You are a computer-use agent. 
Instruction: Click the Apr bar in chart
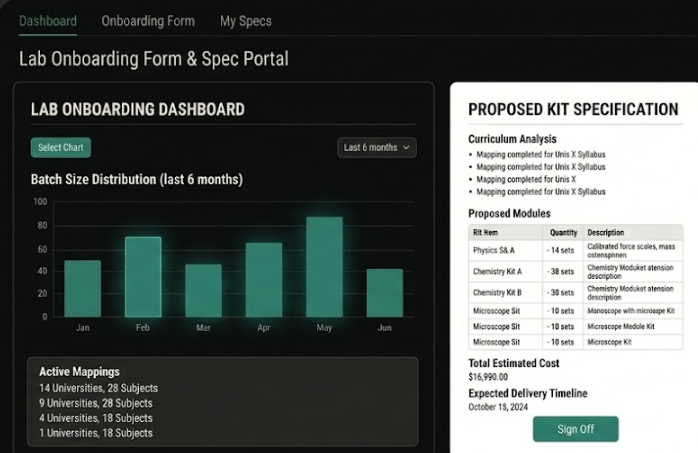264,280
